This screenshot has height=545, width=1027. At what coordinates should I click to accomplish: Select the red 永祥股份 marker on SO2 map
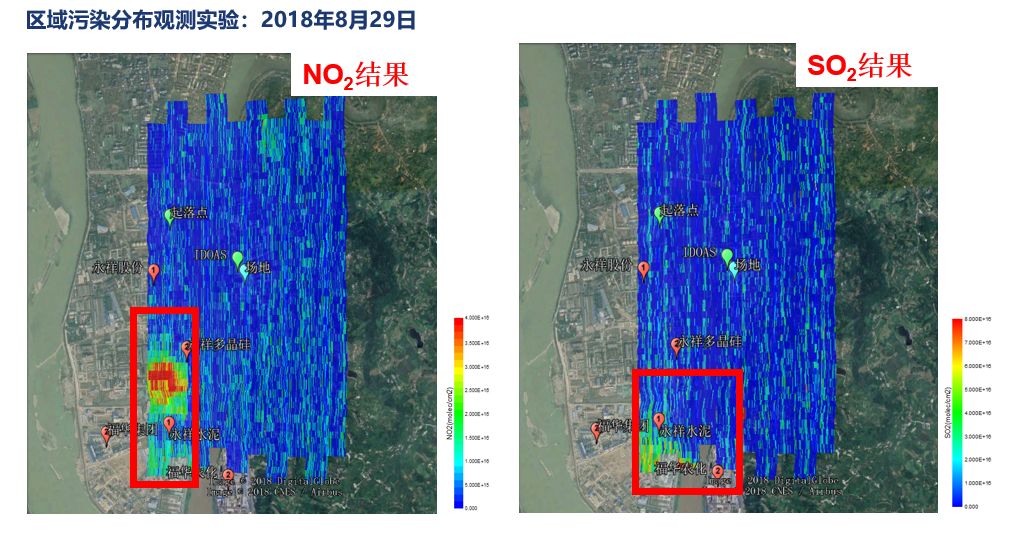coord(643,269)
